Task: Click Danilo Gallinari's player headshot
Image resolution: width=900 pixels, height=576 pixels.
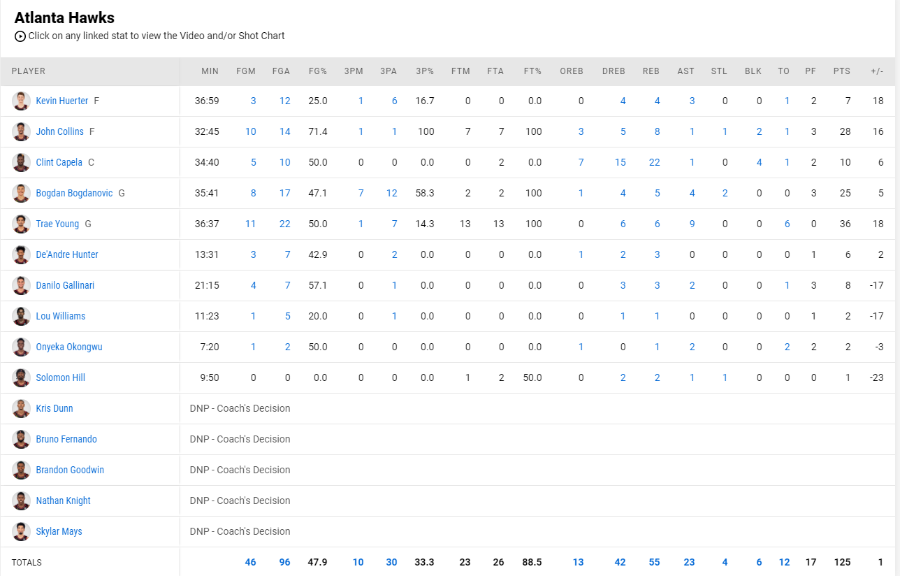Action: 21,286
